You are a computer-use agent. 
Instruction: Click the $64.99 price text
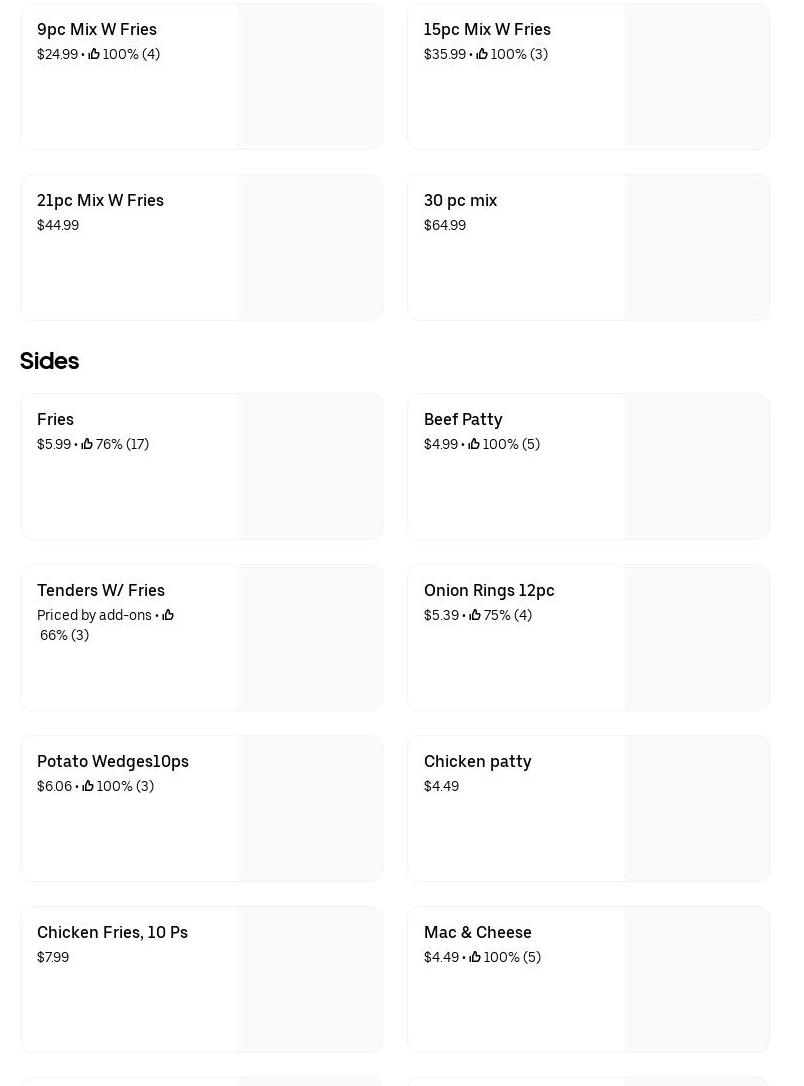tap(445, 225)
